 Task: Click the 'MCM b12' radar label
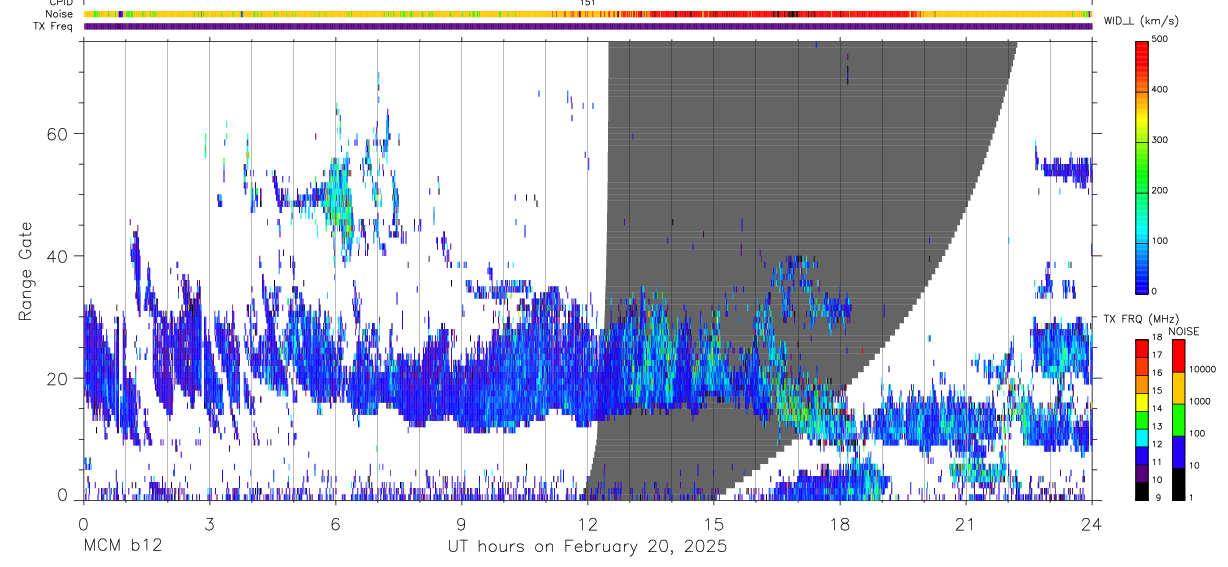(122, 546)
